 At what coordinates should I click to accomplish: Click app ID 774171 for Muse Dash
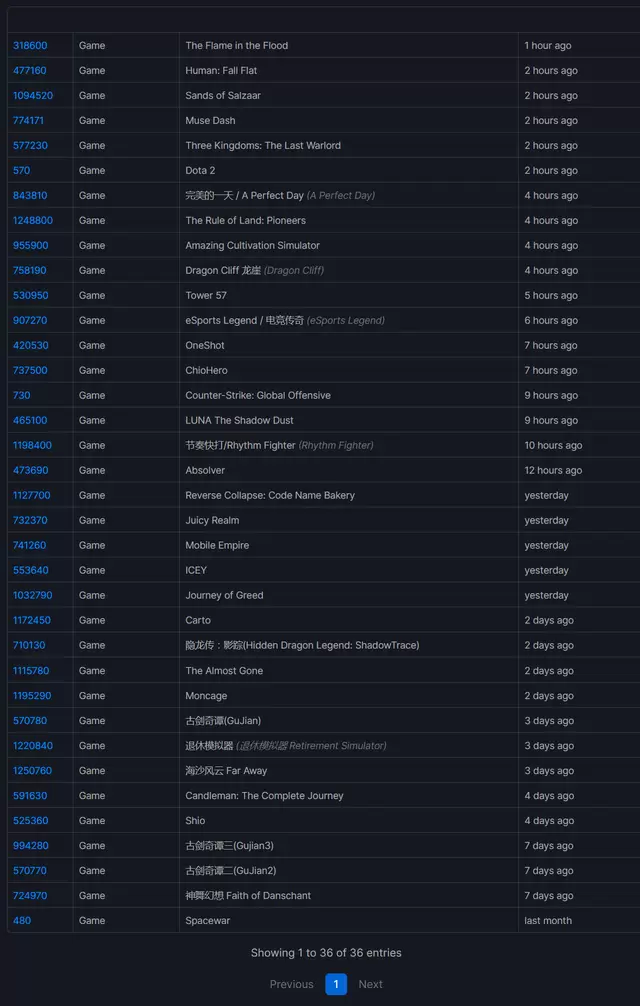pyautogui.click(x=28, y=121)
